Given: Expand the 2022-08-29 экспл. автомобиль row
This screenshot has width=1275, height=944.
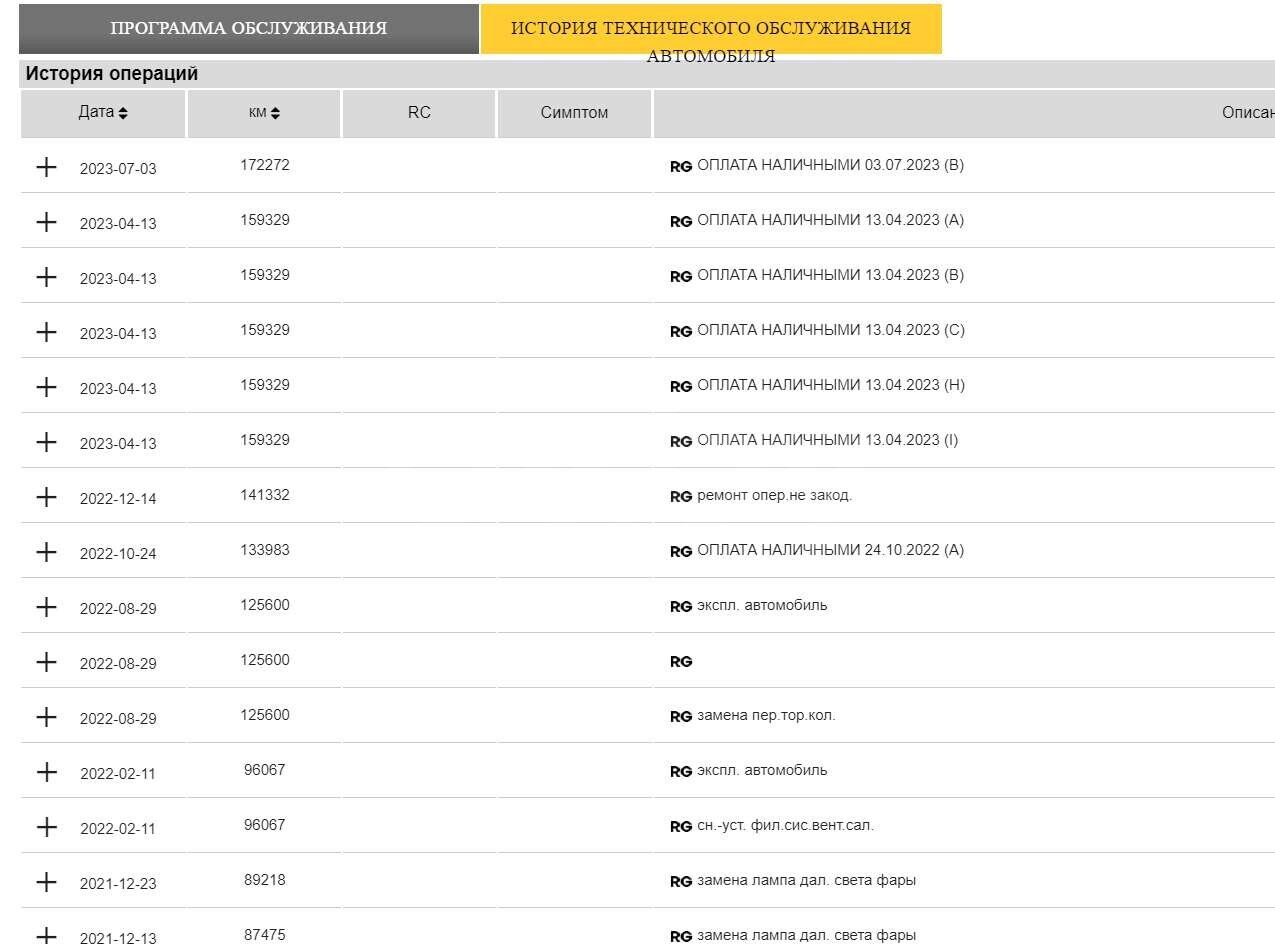Looking at the screenshot, I should pyautogui.click(x=46, y=607).
